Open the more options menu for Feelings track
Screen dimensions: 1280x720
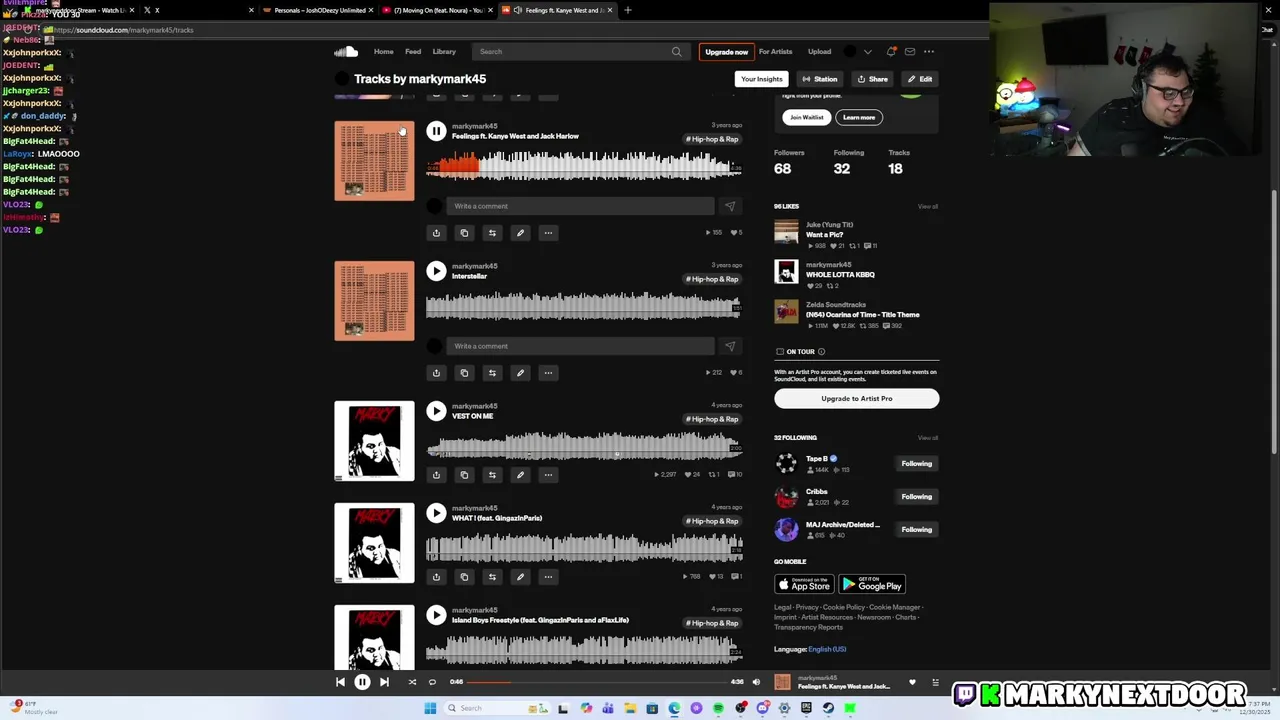(x=548, y=233)
